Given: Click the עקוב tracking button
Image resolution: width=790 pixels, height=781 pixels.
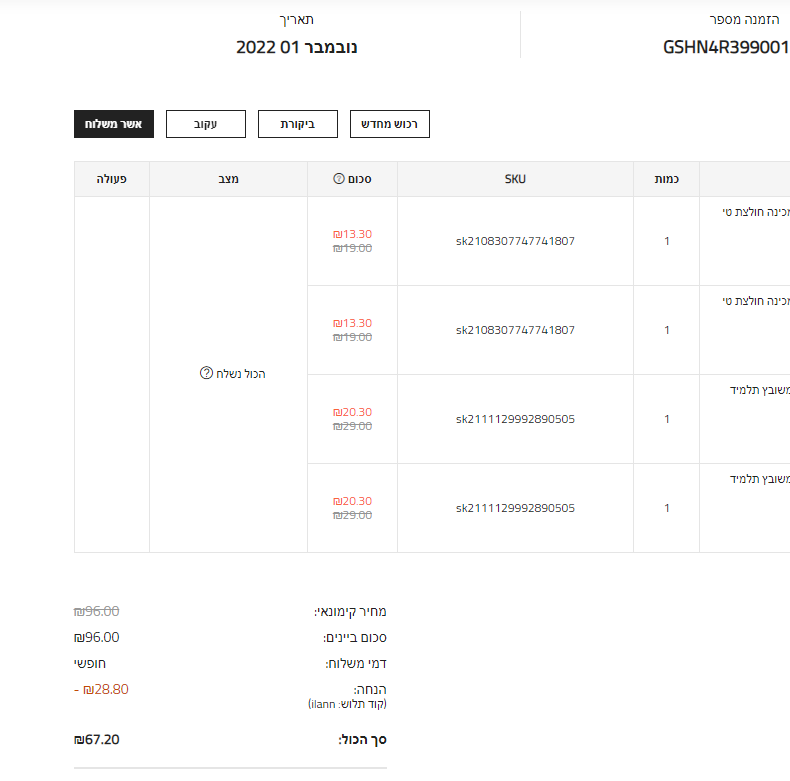Looking at the screenshot, I should pyautogui.click(x=206, y=124).
